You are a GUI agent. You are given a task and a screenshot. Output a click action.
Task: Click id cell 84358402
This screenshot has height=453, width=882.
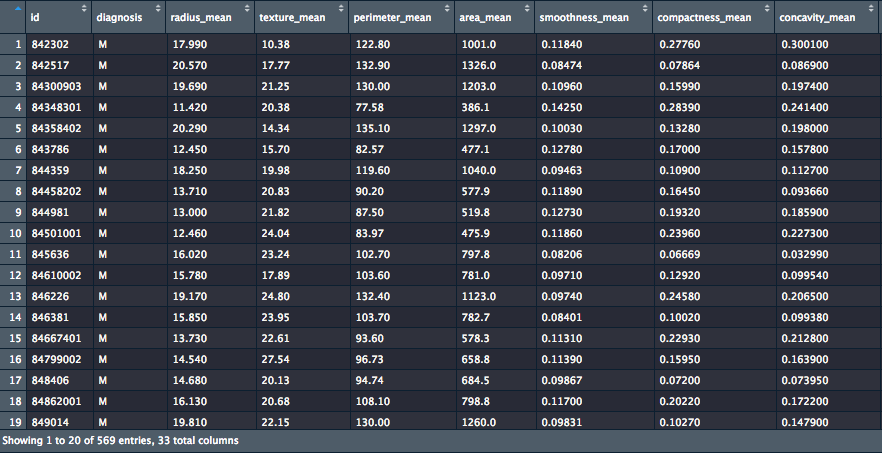[x=56, y=128]
